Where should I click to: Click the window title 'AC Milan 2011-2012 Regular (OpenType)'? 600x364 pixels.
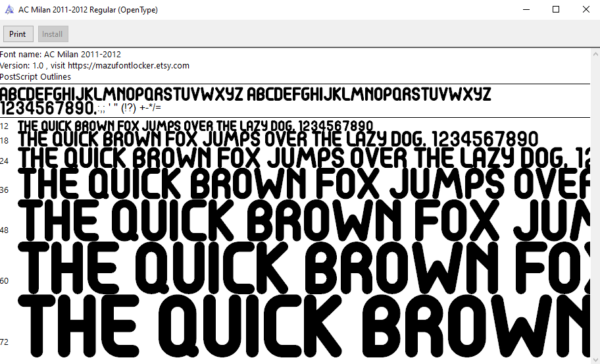pos(88,10)
